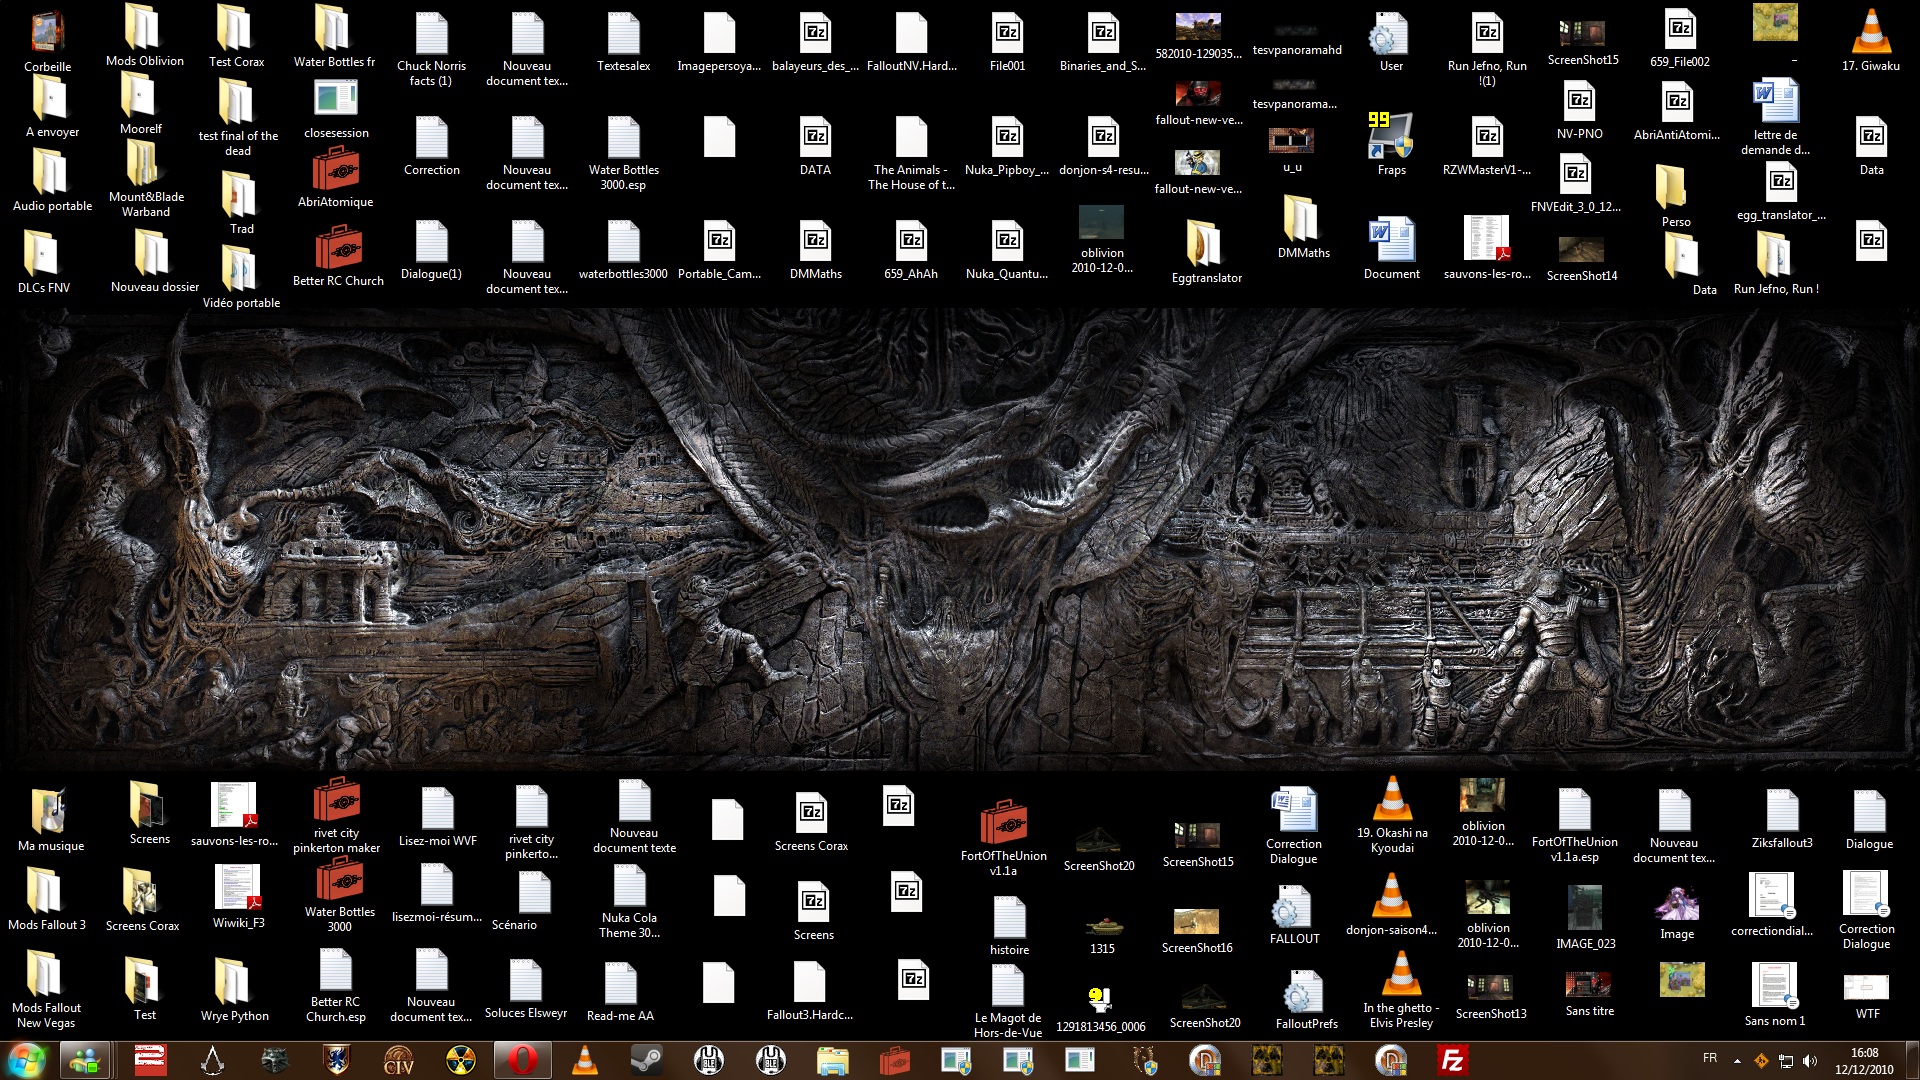
Task: Select the FalloutPrefs config file
Action: pyautogui.click(x=1306, y=1000)
